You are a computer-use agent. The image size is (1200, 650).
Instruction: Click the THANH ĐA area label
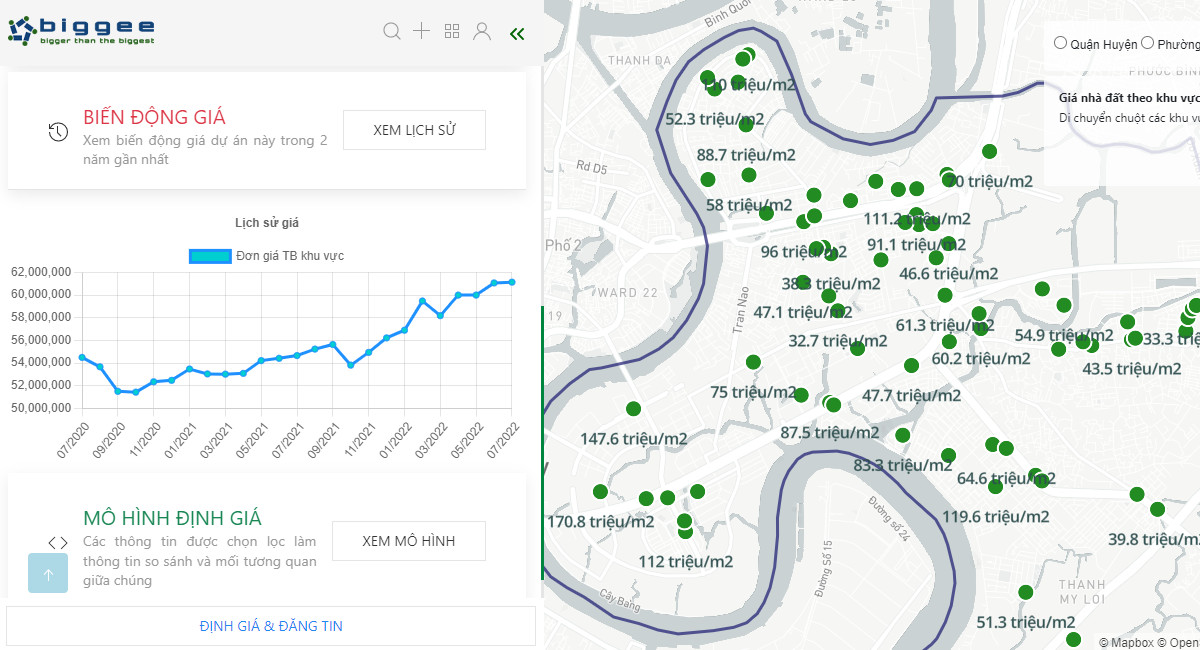[x=640, y=61]
